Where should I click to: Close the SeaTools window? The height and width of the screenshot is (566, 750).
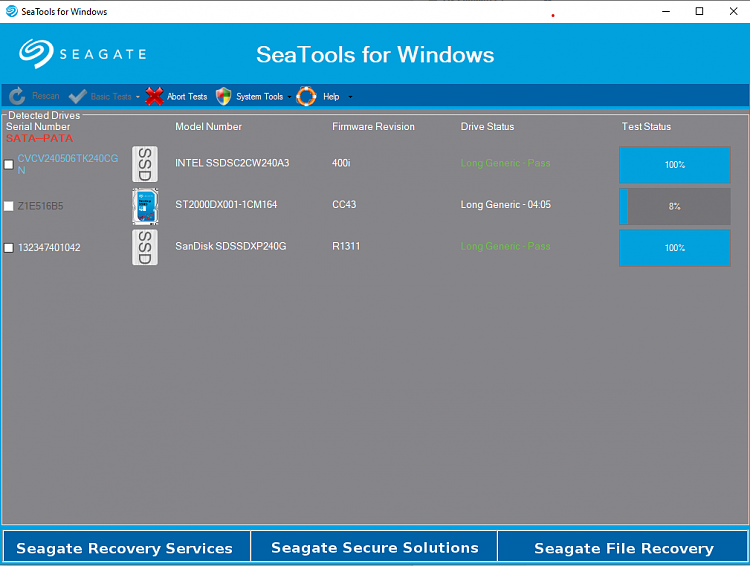click(x=733, y=11)
